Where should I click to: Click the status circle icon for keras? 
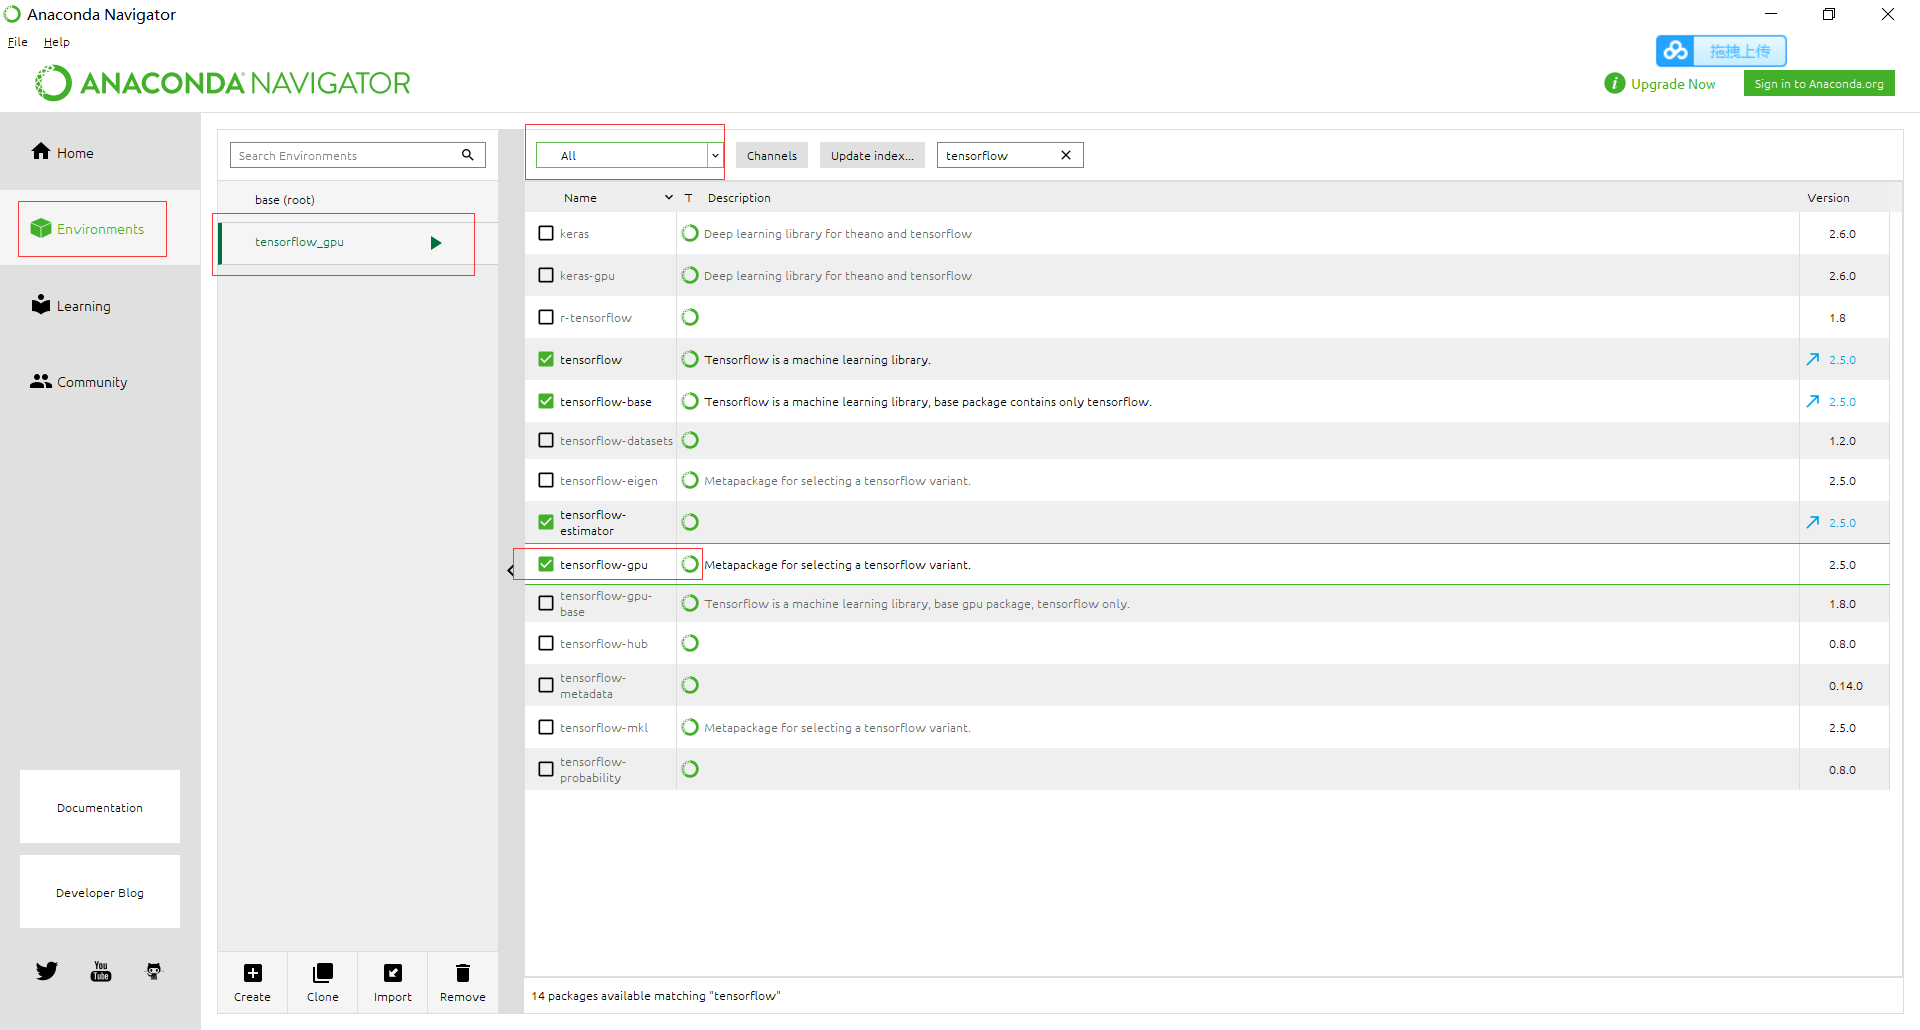coord(690,233)
